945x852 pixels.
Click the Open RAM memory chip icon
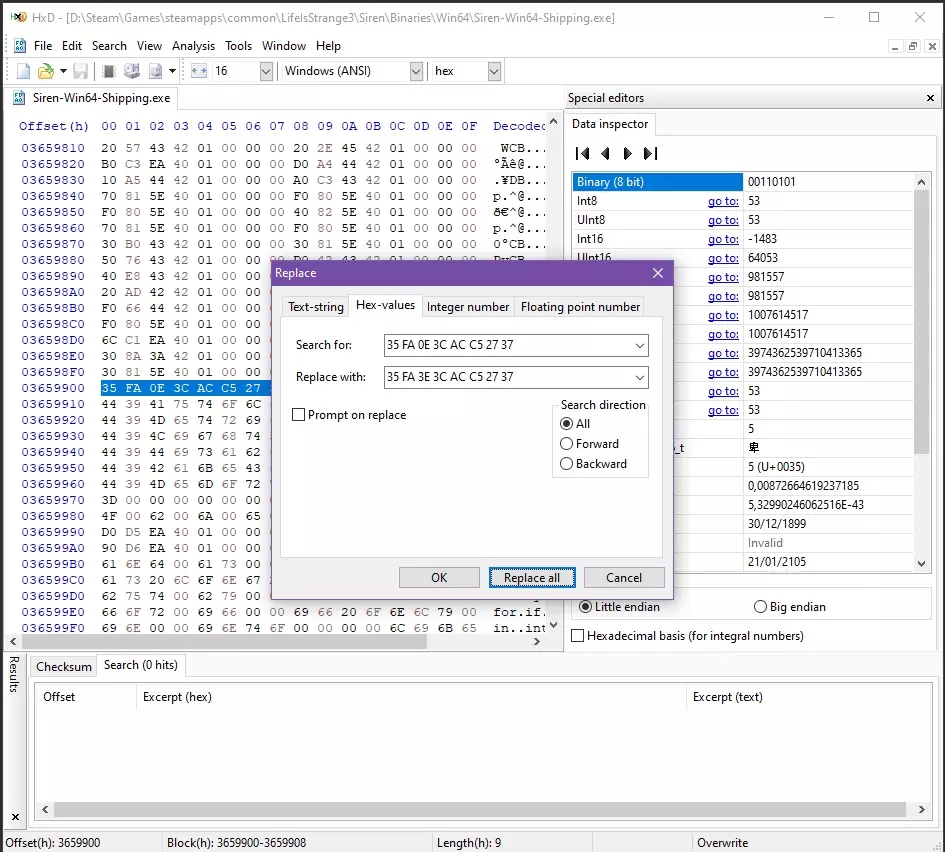109,71
